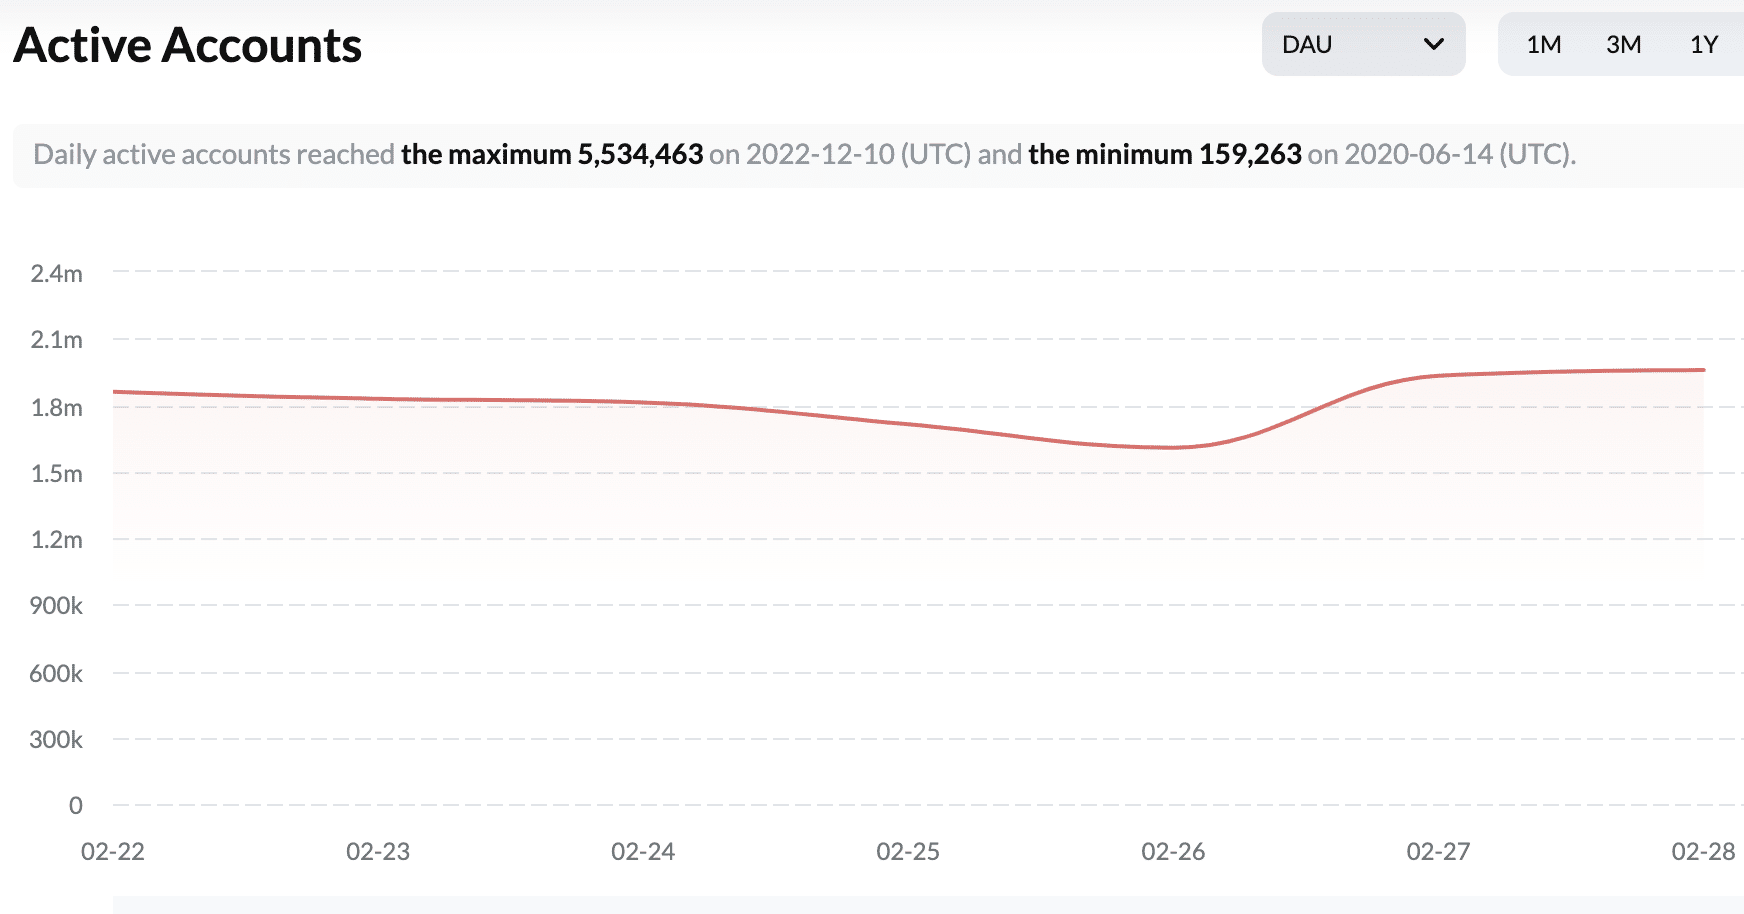Click the 600k y-axis label

[x=57, y=673]
